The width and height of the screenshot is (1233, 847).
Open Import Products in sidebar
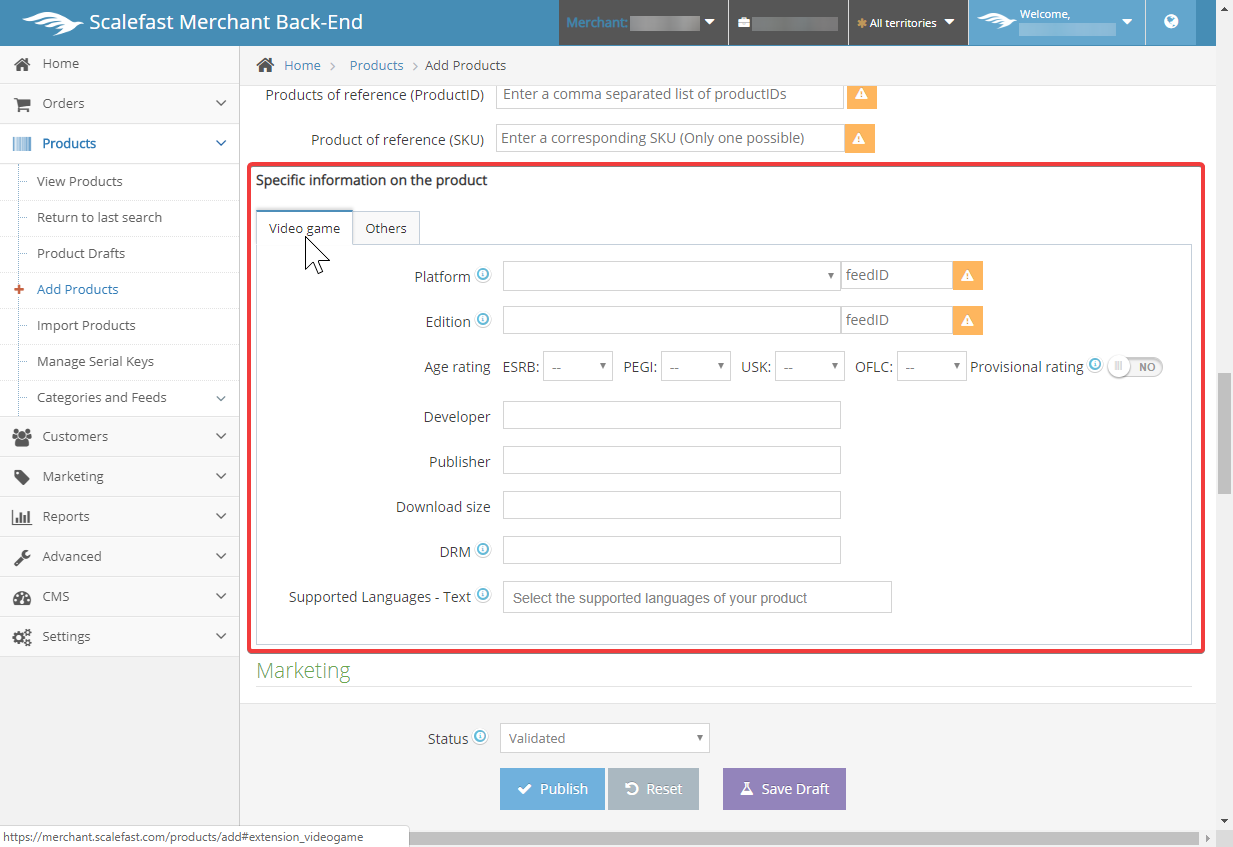(86, 325)
